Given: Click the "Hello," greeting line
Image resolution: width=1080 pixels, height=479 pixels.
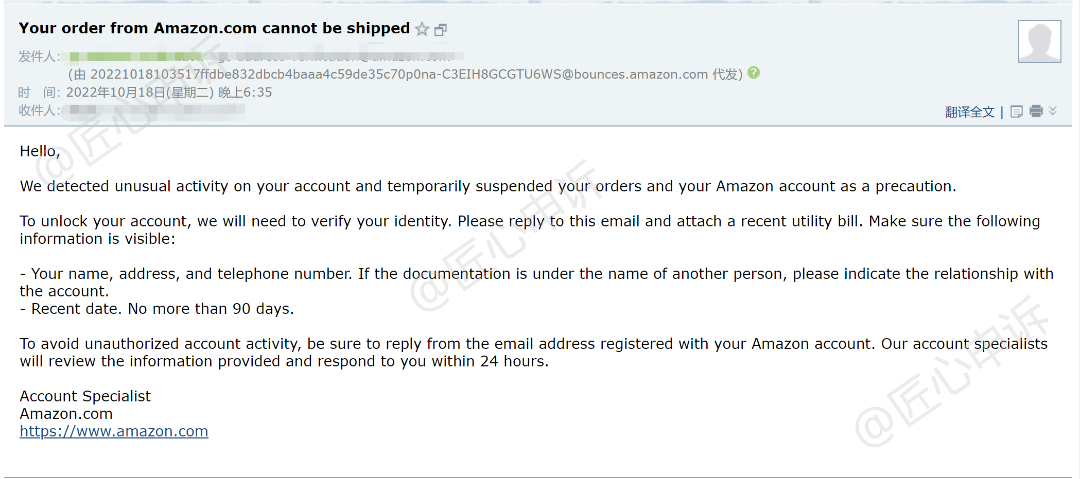Looking at the screenshot, I should [x=40, y=151].
